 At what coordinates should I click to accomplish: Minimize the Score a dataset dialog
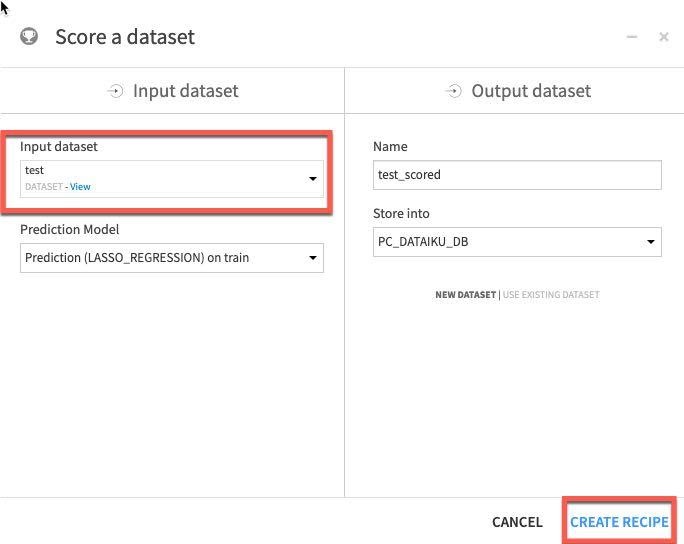pos(632,37)
